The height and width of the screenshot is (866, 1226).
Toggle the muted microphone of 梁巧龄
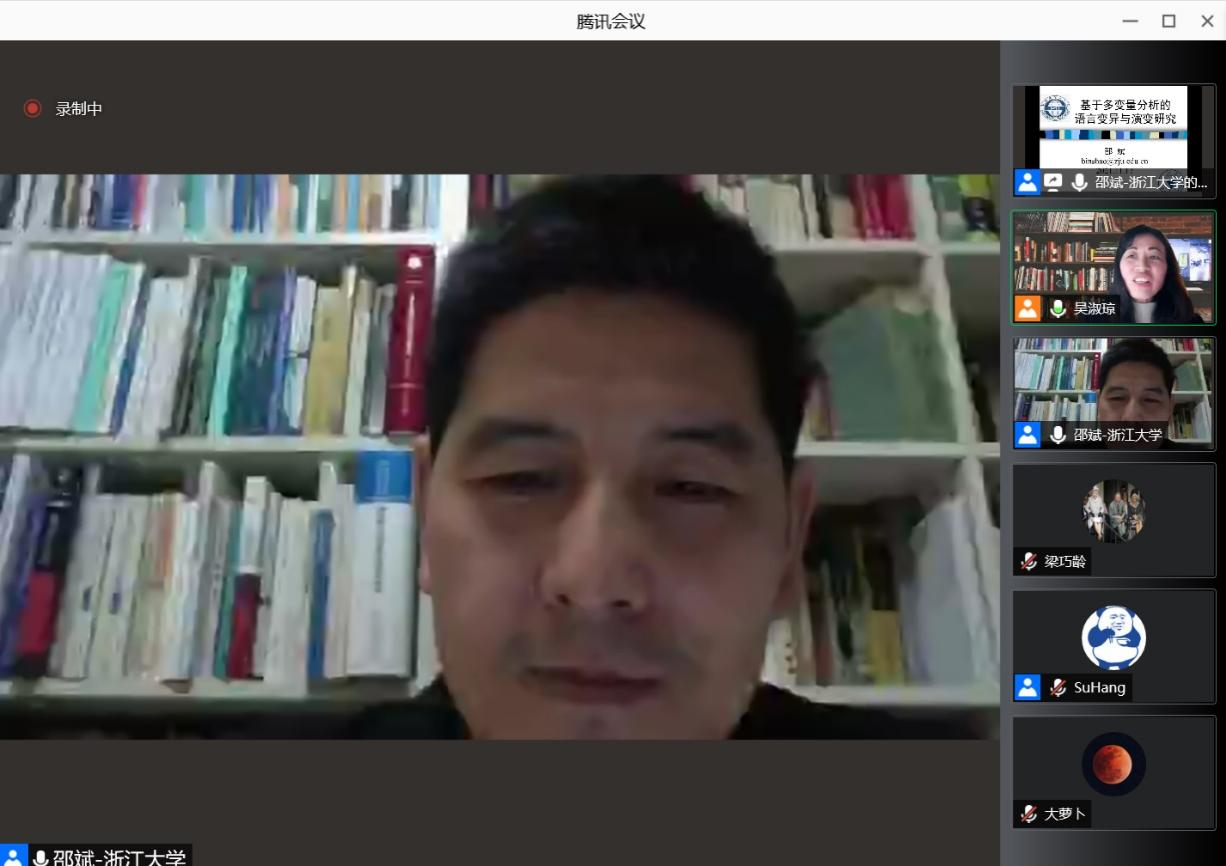point(1029,561)
